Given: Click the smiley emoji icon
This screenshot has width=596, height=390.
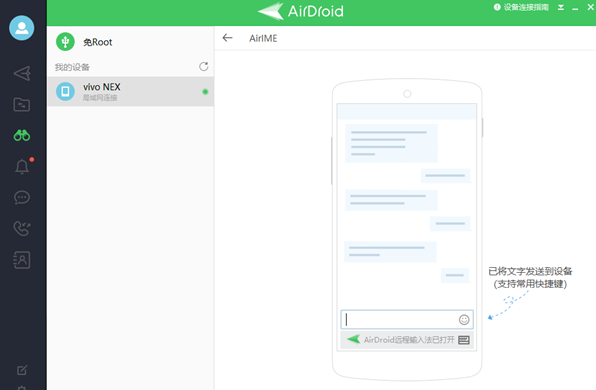Looking at the screenshot, I should pos(464,320).
